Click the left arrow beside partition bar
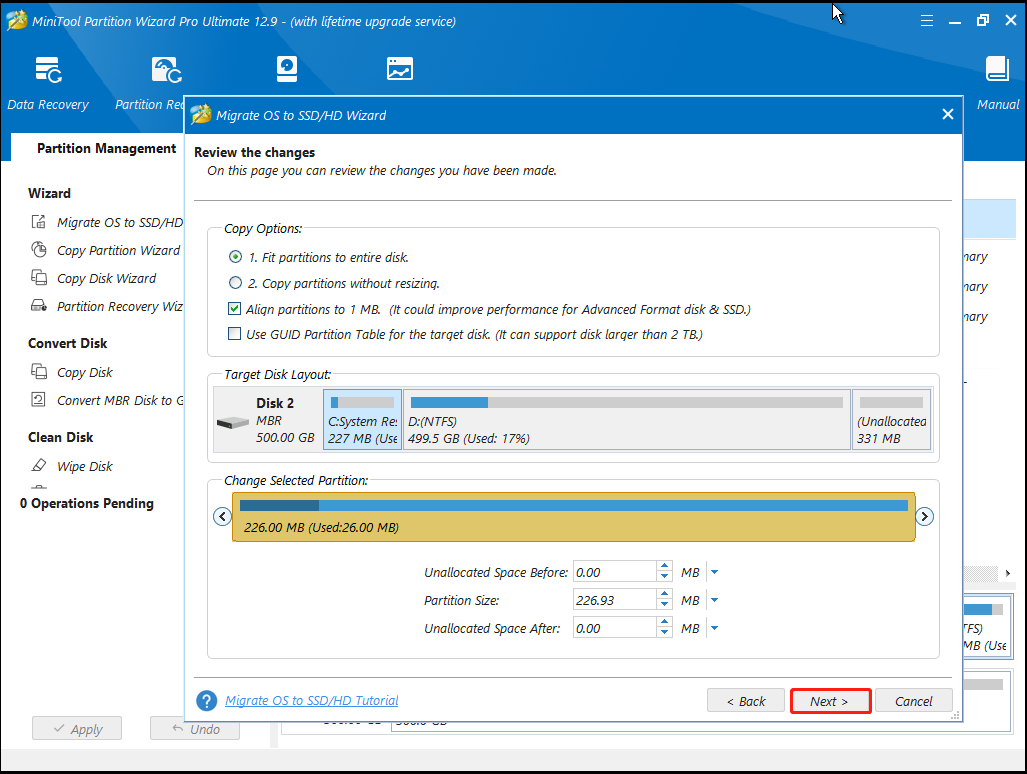Screen dimensions: 1027x774 click(x=222, y=517)
